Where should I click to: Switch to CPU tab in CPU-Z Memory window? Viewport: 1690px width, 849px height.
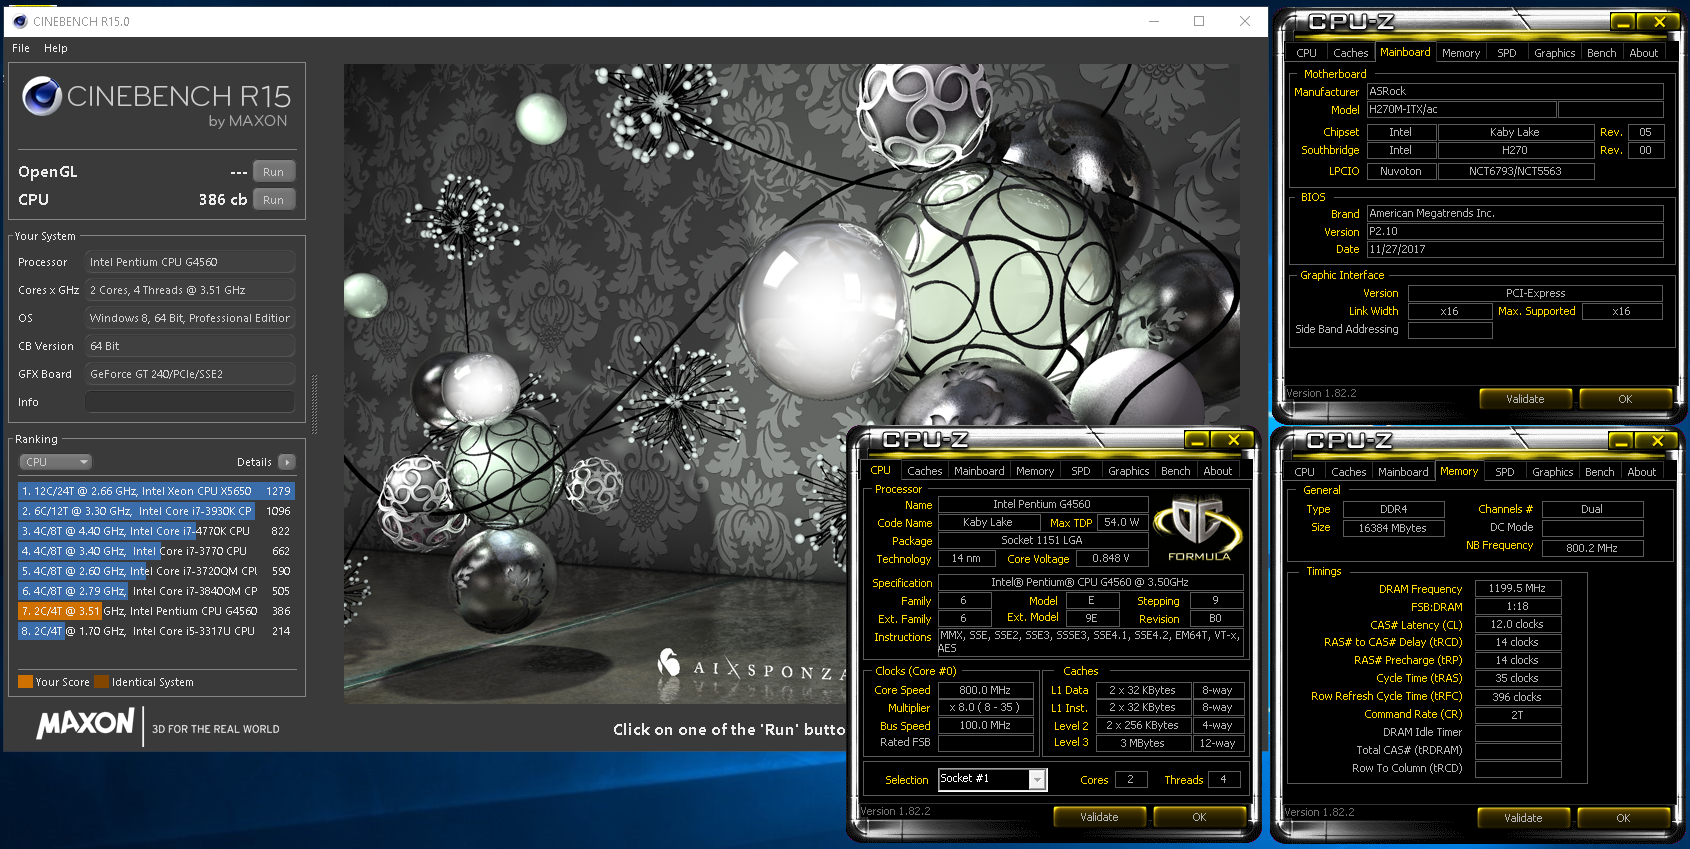click(x=1304, y=472)
